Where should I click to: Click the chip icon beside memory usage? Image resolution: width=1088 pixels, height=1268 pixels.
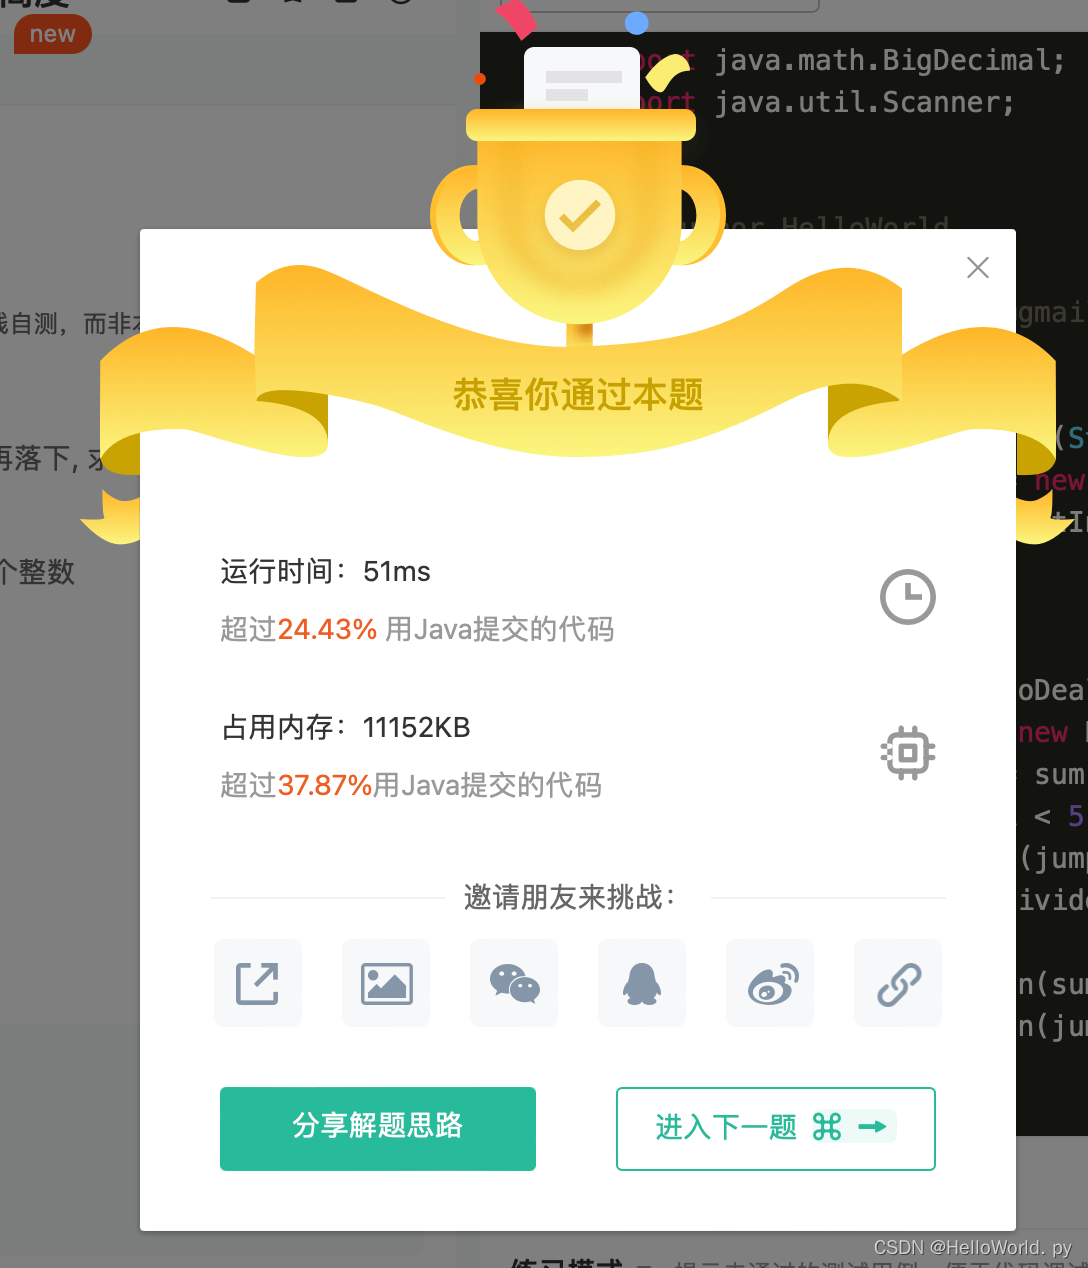click(x=907, y=753)
